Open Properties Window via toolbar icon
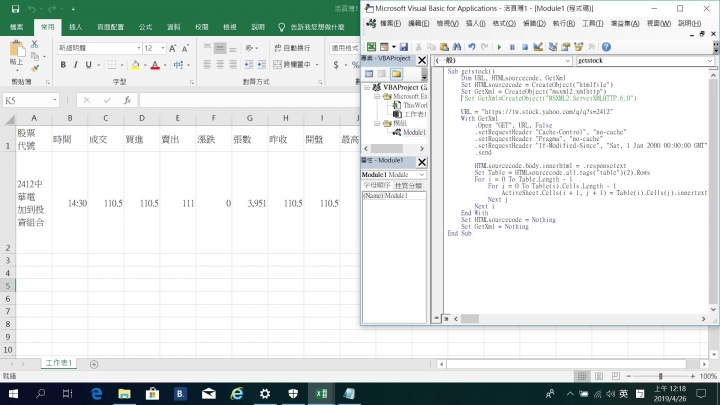This screenshot has height=405, width=720. click(566, 47)
